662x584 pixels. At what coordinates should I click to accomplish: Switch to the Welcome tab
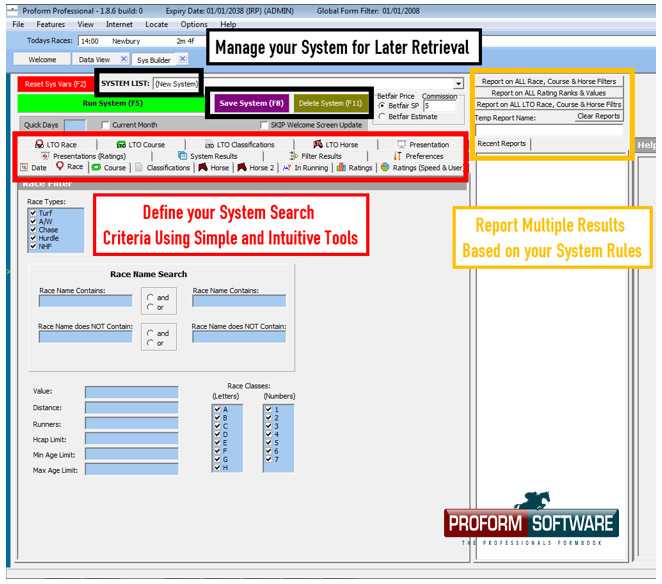42,60
